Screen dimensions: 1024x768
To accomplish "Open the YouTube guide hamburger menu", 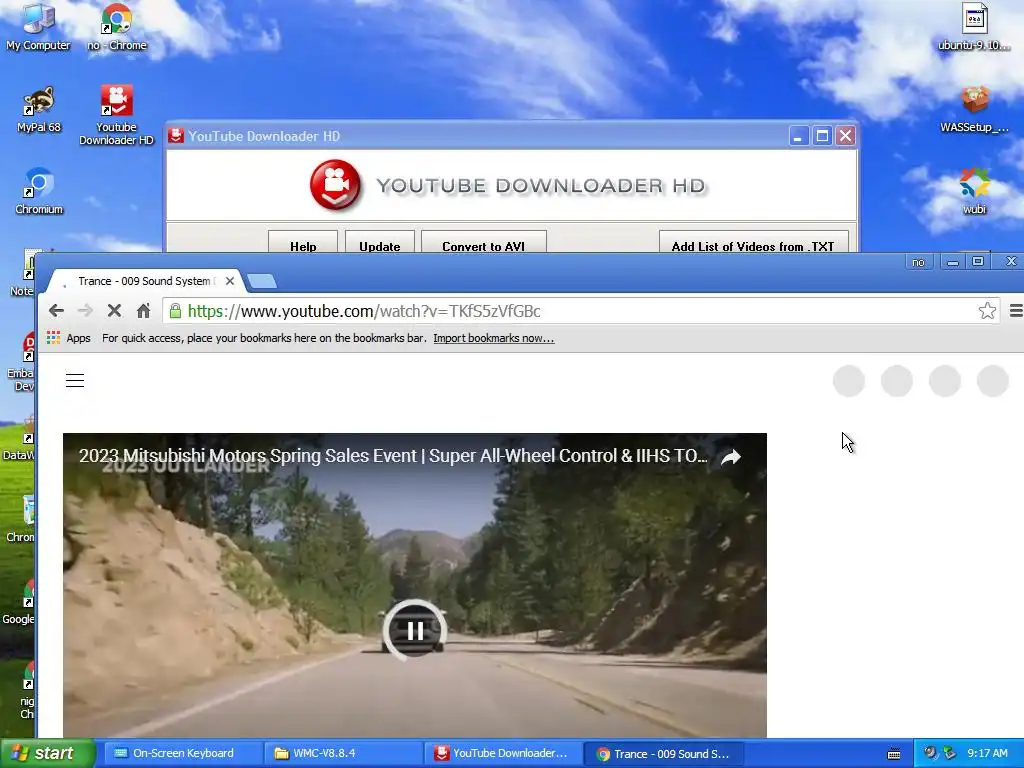I will point(75,381).
